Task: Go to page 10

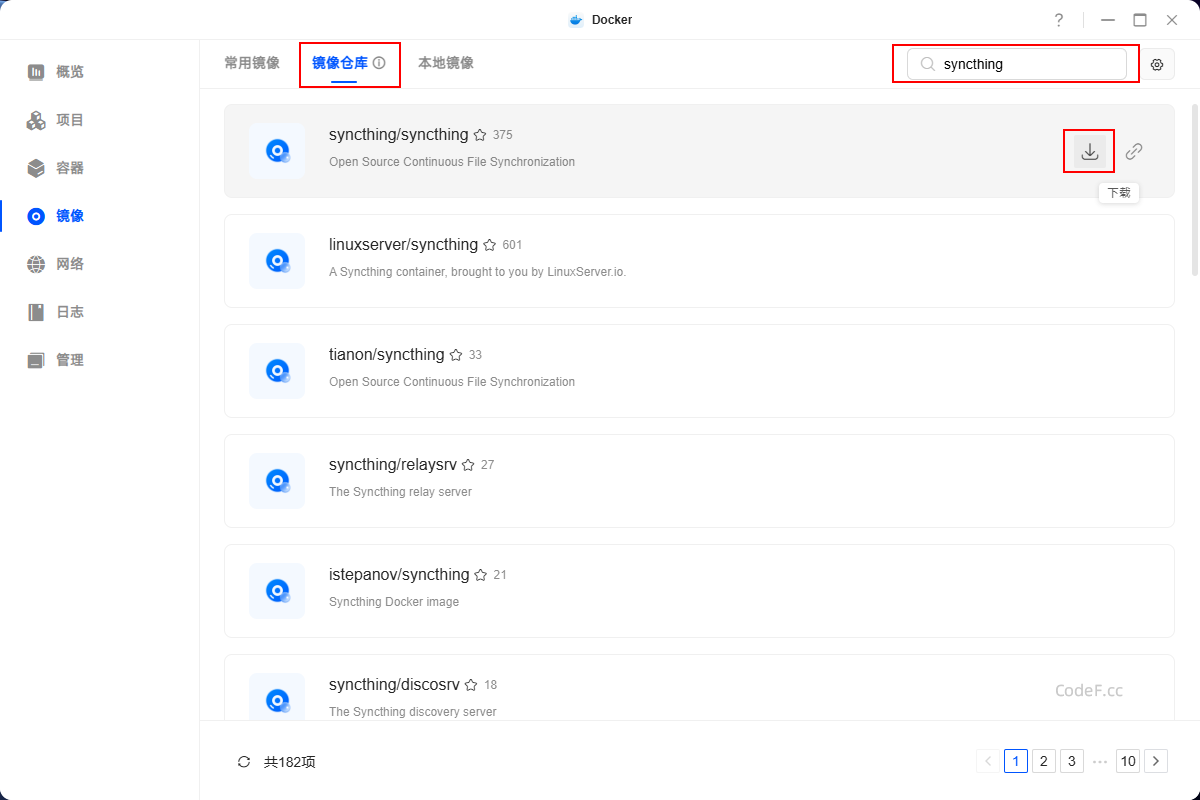Action: tap(1128, 761)
